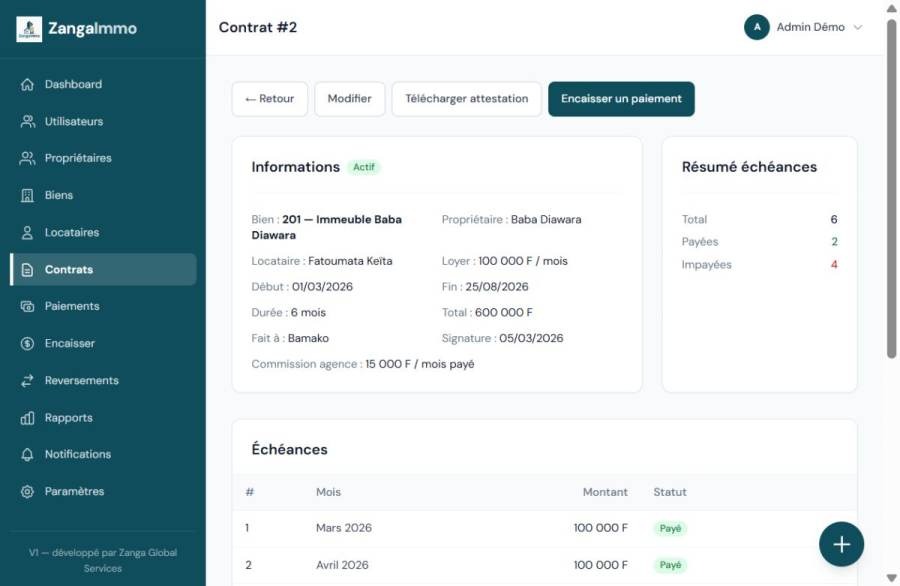Go to Propriétaires page
The width and height of the screenshot is (900, 586).
coord(103,158)
